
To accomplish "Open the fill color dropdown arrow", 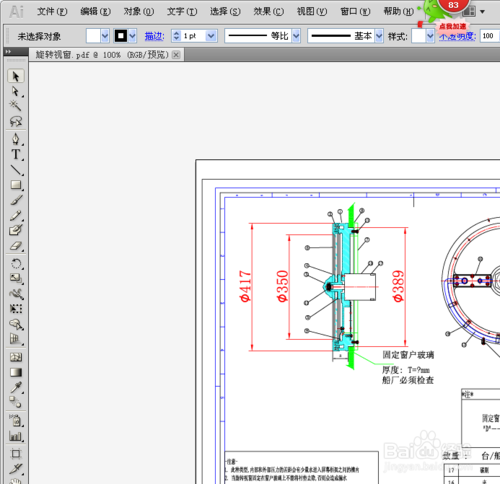I will [105, 36].
